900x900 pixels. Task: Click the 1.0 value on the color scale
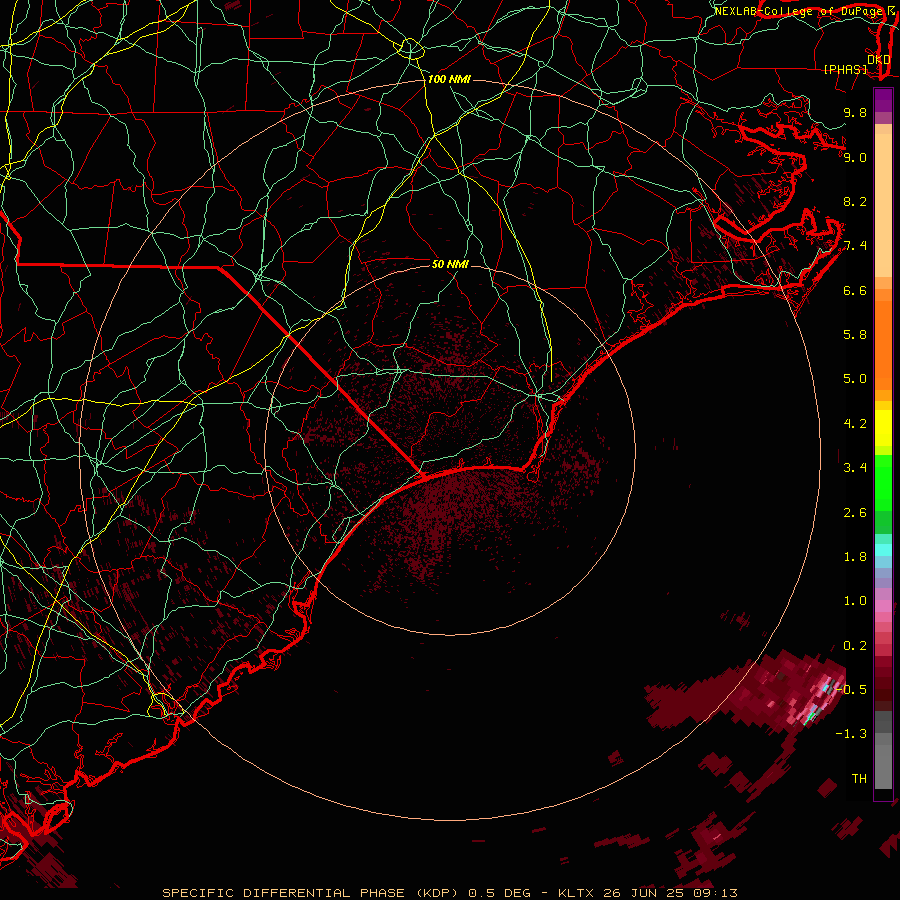tap(855, 601)
